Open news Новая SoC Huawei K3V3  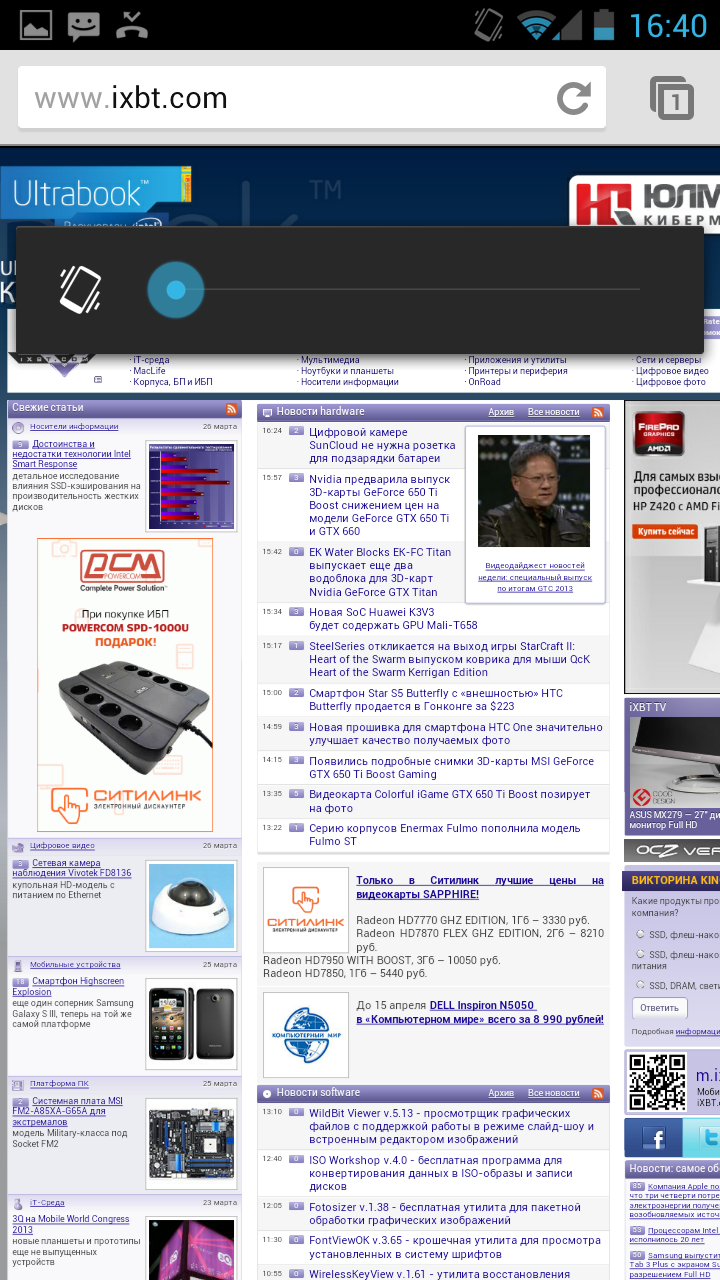click(x=393, y=619)
